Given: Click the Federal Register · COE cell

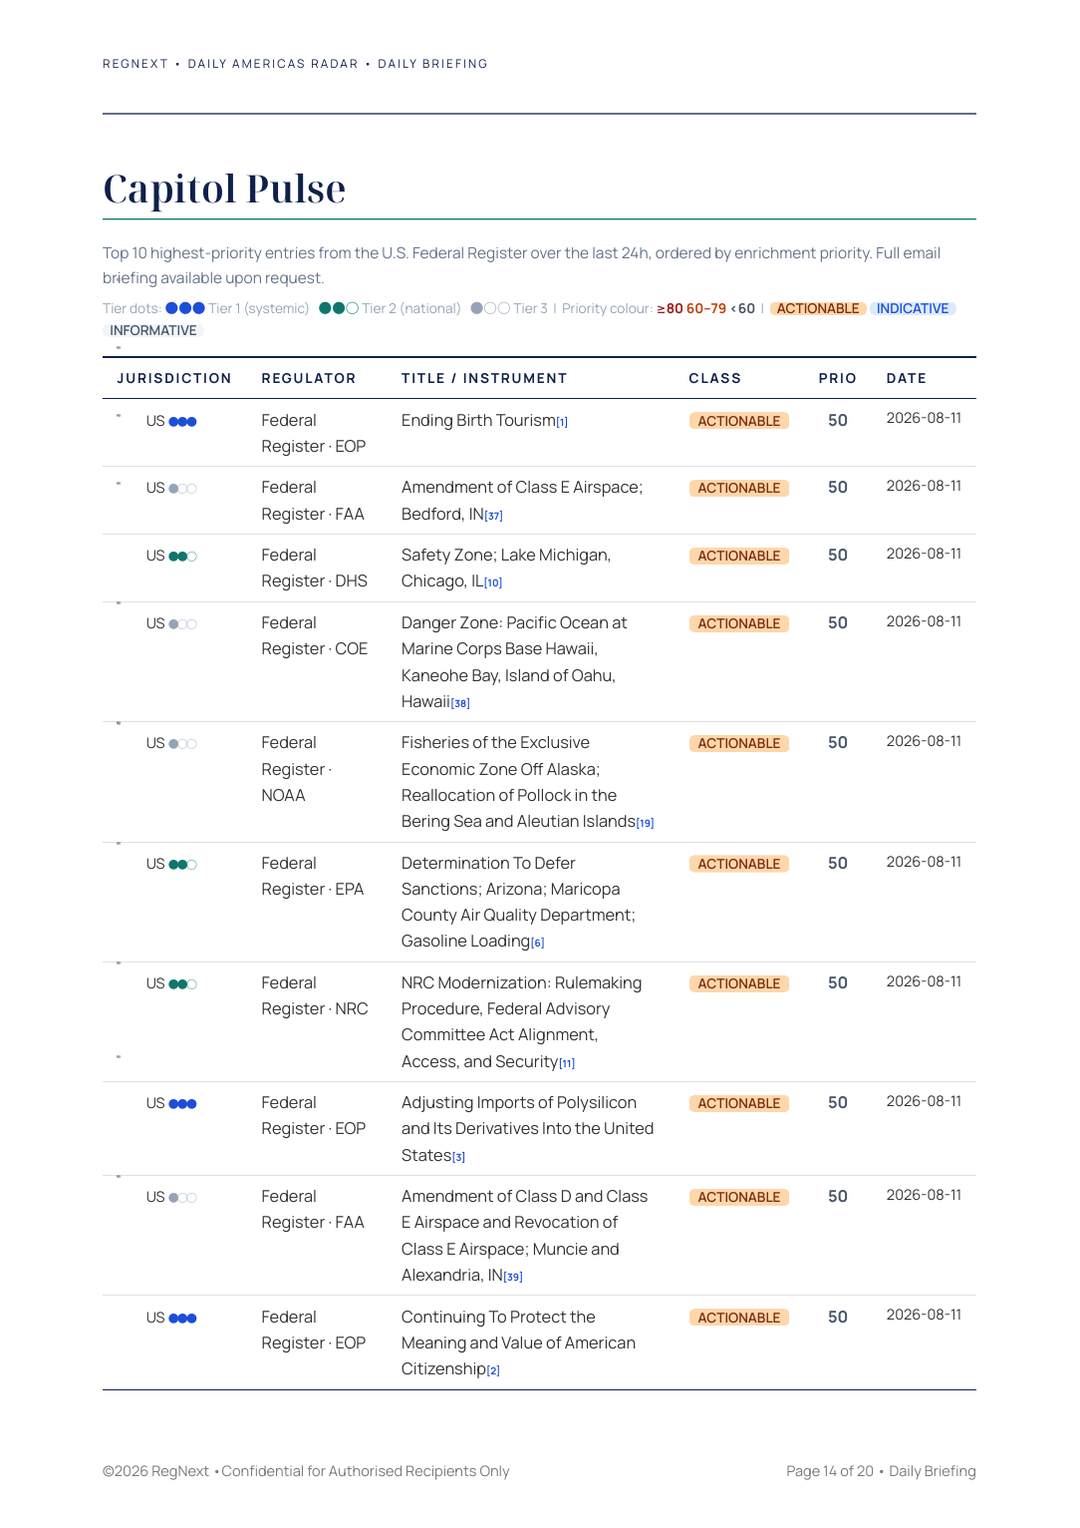Looking at the screenshot, I should [x=314, y=637].
